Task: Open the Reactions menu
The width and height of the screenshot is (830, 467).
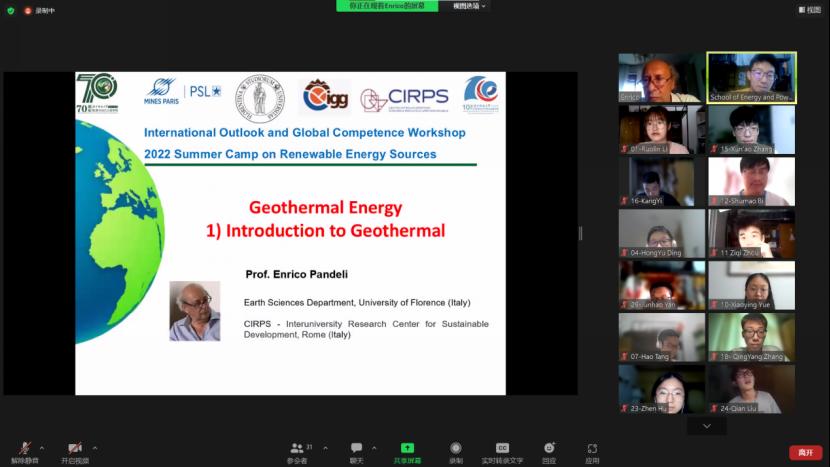Action: (x=549, y=449)
